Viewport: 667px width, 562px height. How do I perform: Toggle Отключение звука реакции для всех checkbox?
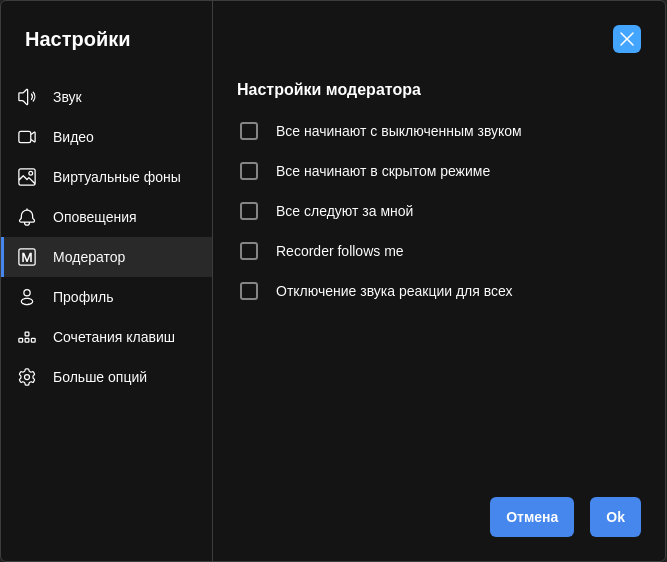249,291
